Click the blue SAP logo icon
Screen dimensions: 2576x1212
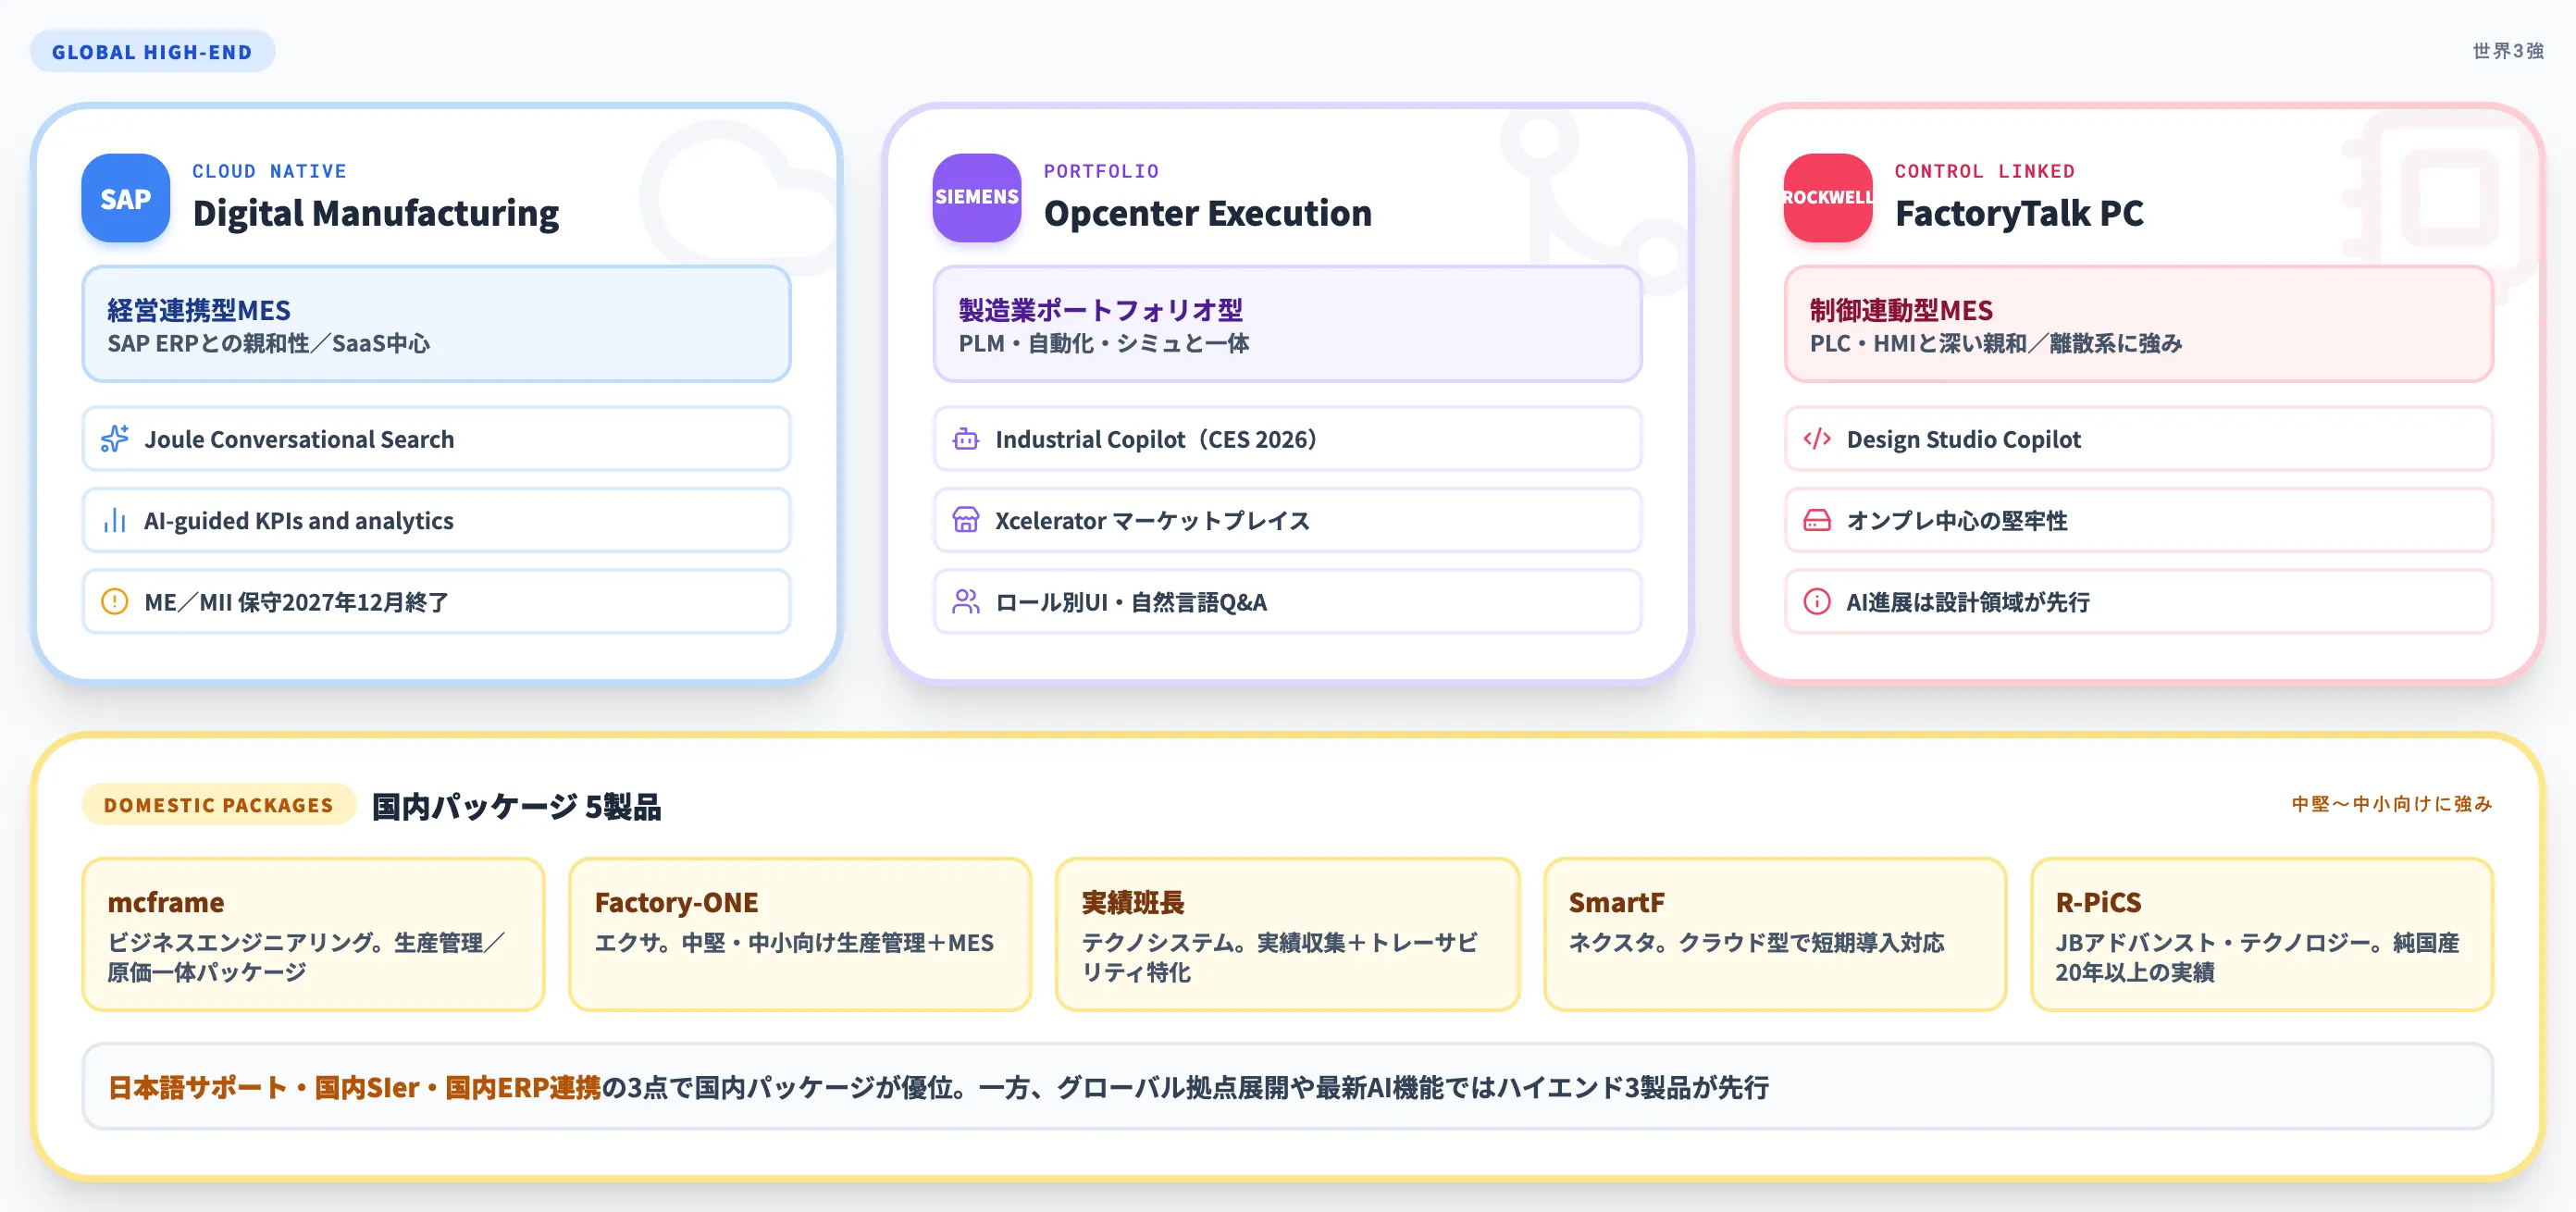click(125, 198)
